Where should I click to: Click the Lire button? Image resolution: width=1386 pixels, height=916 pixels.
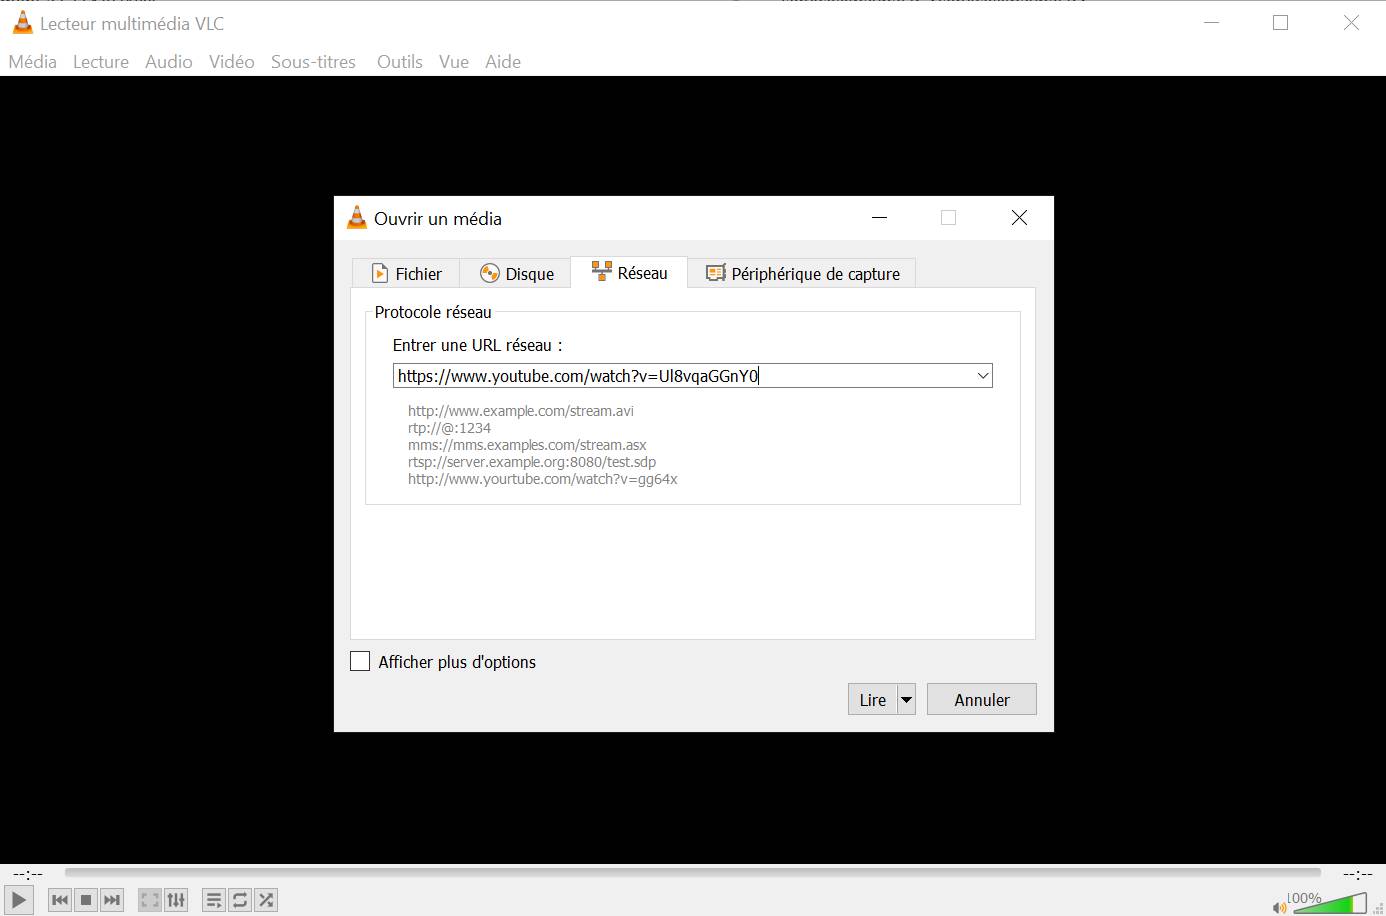pos(872,700)
